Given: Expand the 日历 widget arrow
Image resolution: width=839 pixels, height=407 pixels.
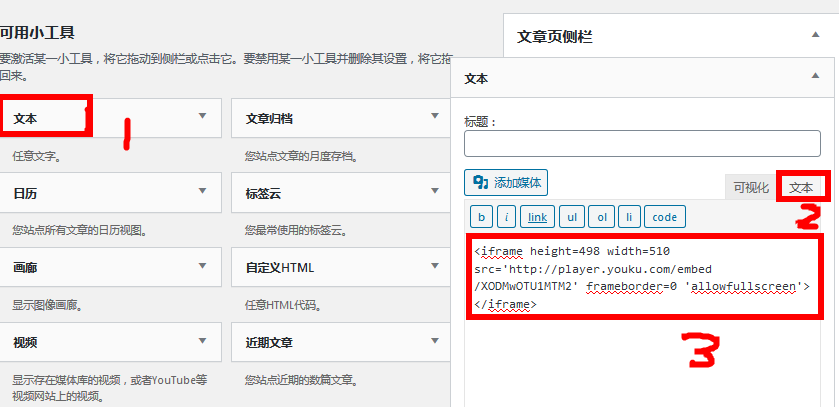Looking at the screenshot, I should click(203, 191).
